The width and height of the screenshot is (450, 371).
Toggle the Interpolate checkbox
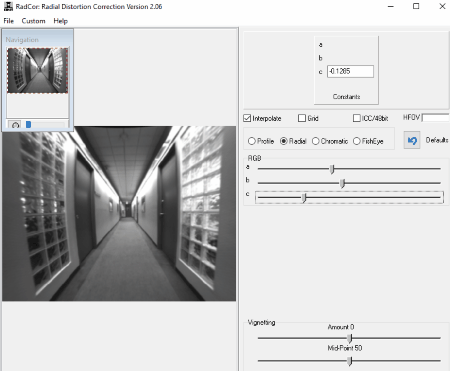[x=247, y=118]
